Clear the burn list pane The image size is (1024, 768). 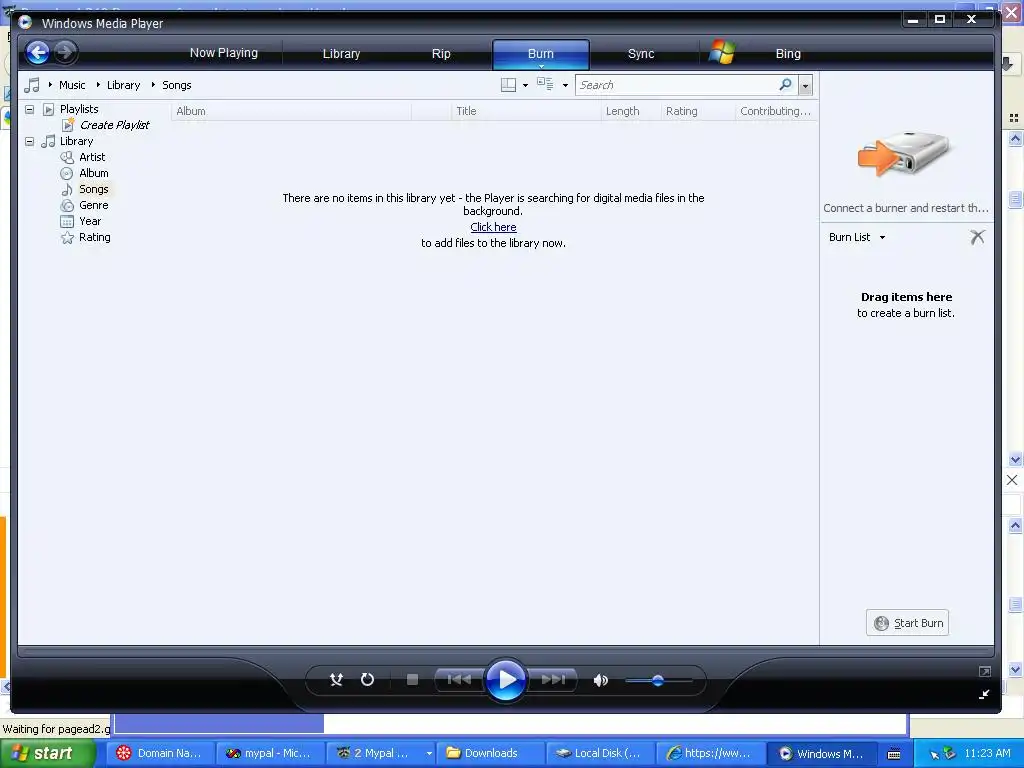(977, 237)
